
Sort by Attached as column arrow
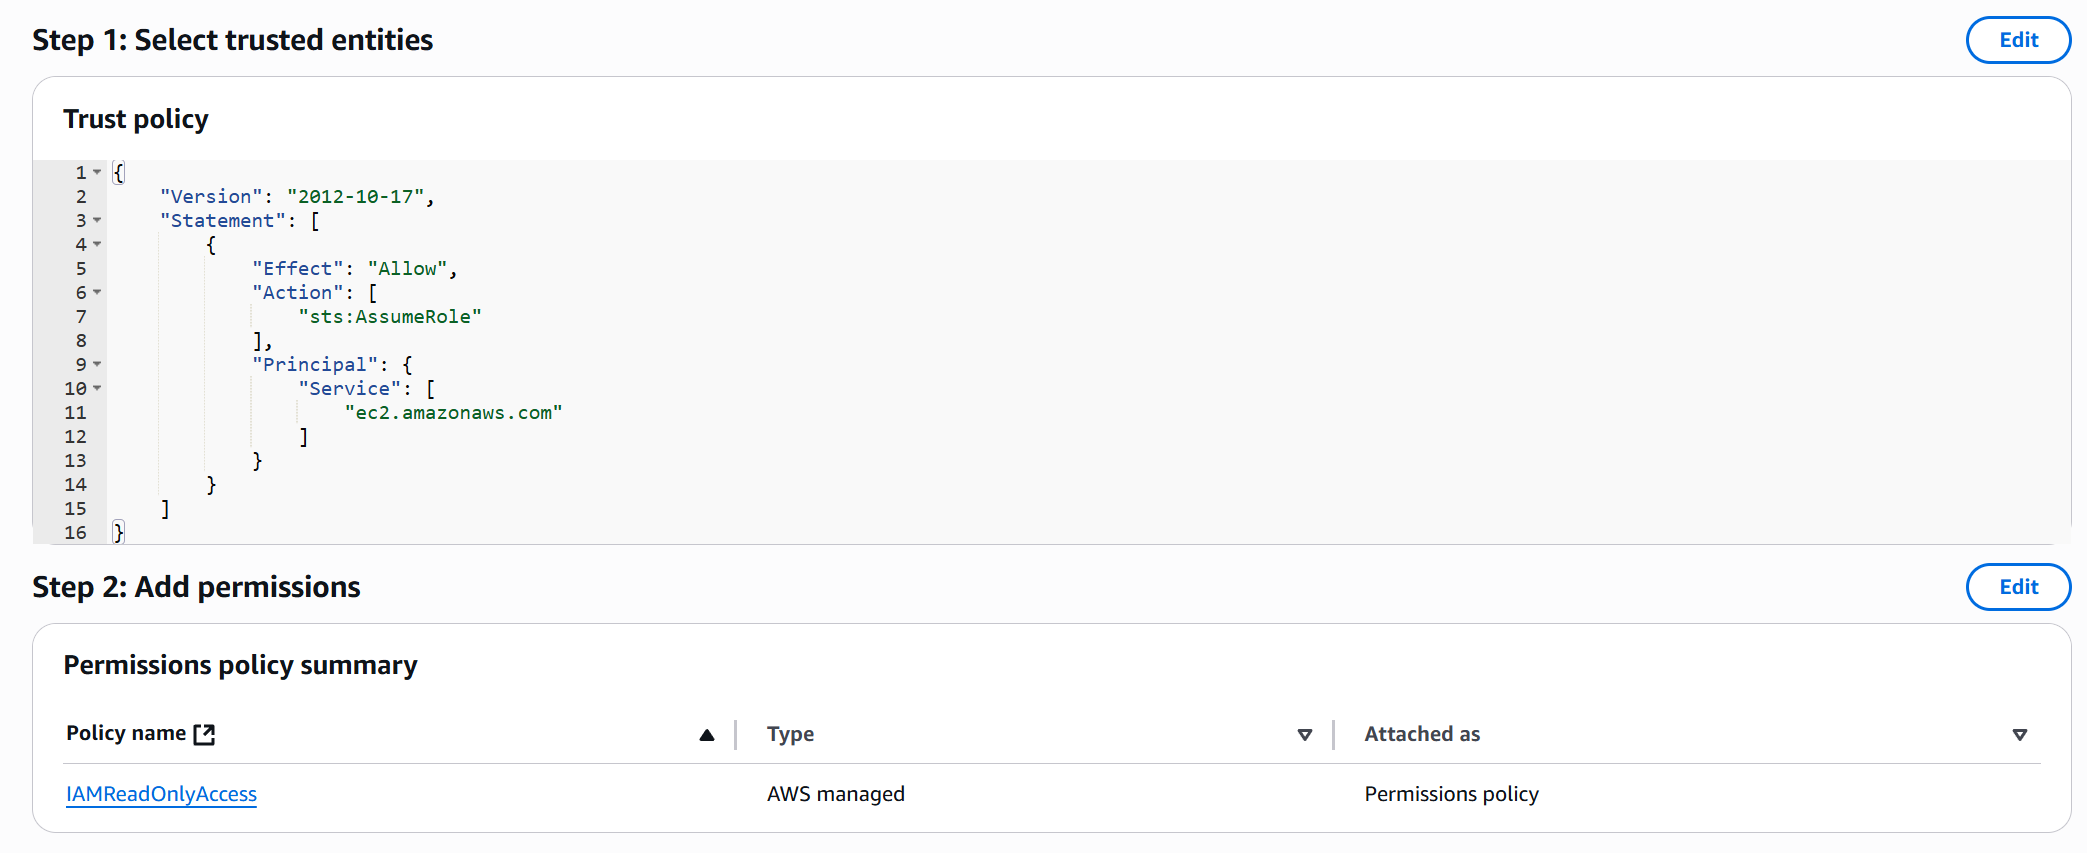pyautogui.click(x=2019, y=735)
